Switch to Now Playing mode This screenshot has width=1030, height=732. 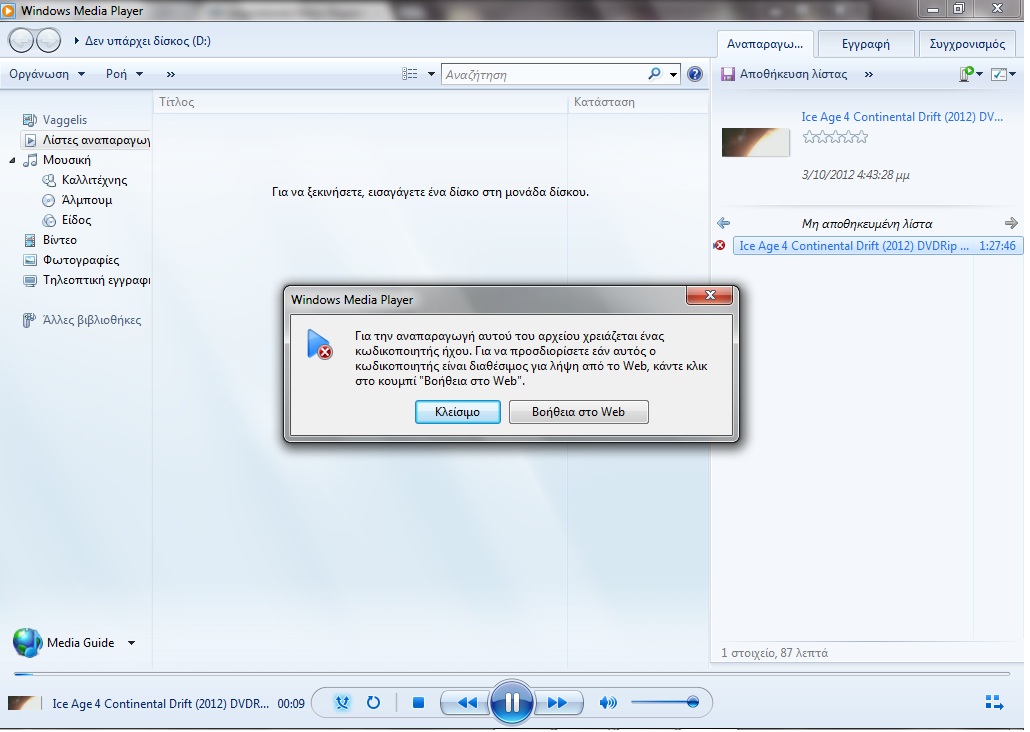point(995,702)
